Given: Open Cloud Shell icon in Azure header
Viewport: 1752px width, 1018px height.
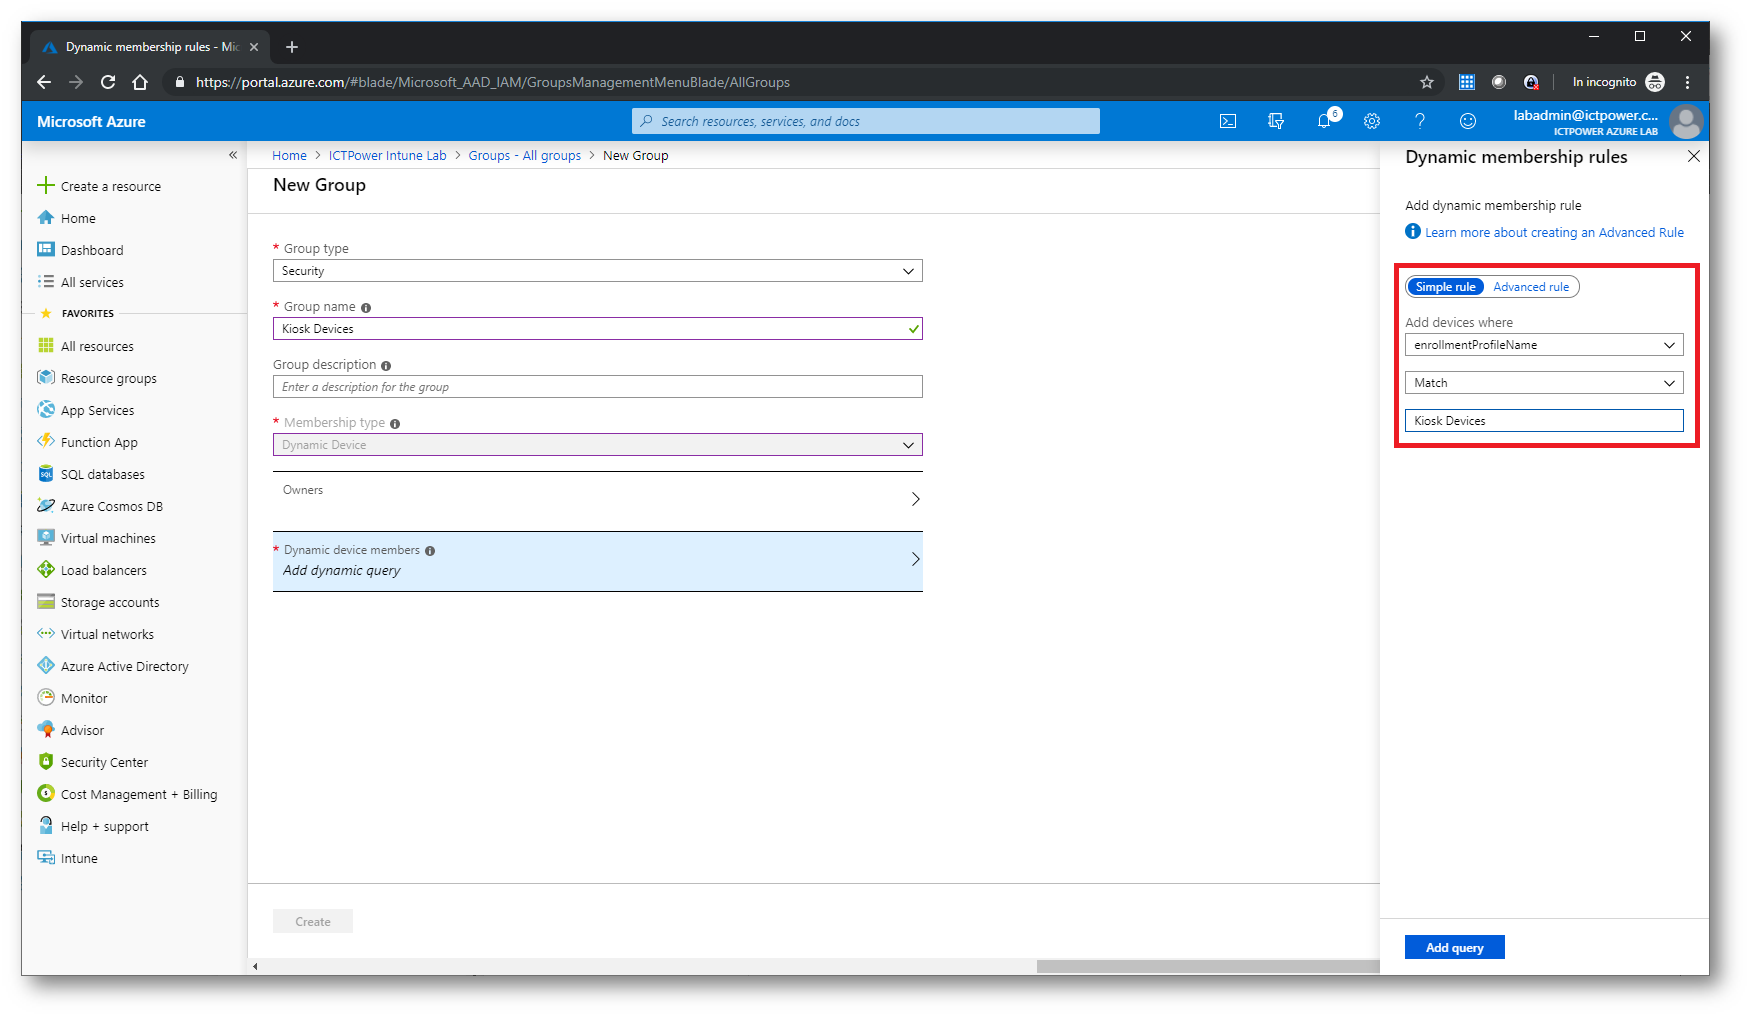Looking at the screenshot, I should 1227,121.
